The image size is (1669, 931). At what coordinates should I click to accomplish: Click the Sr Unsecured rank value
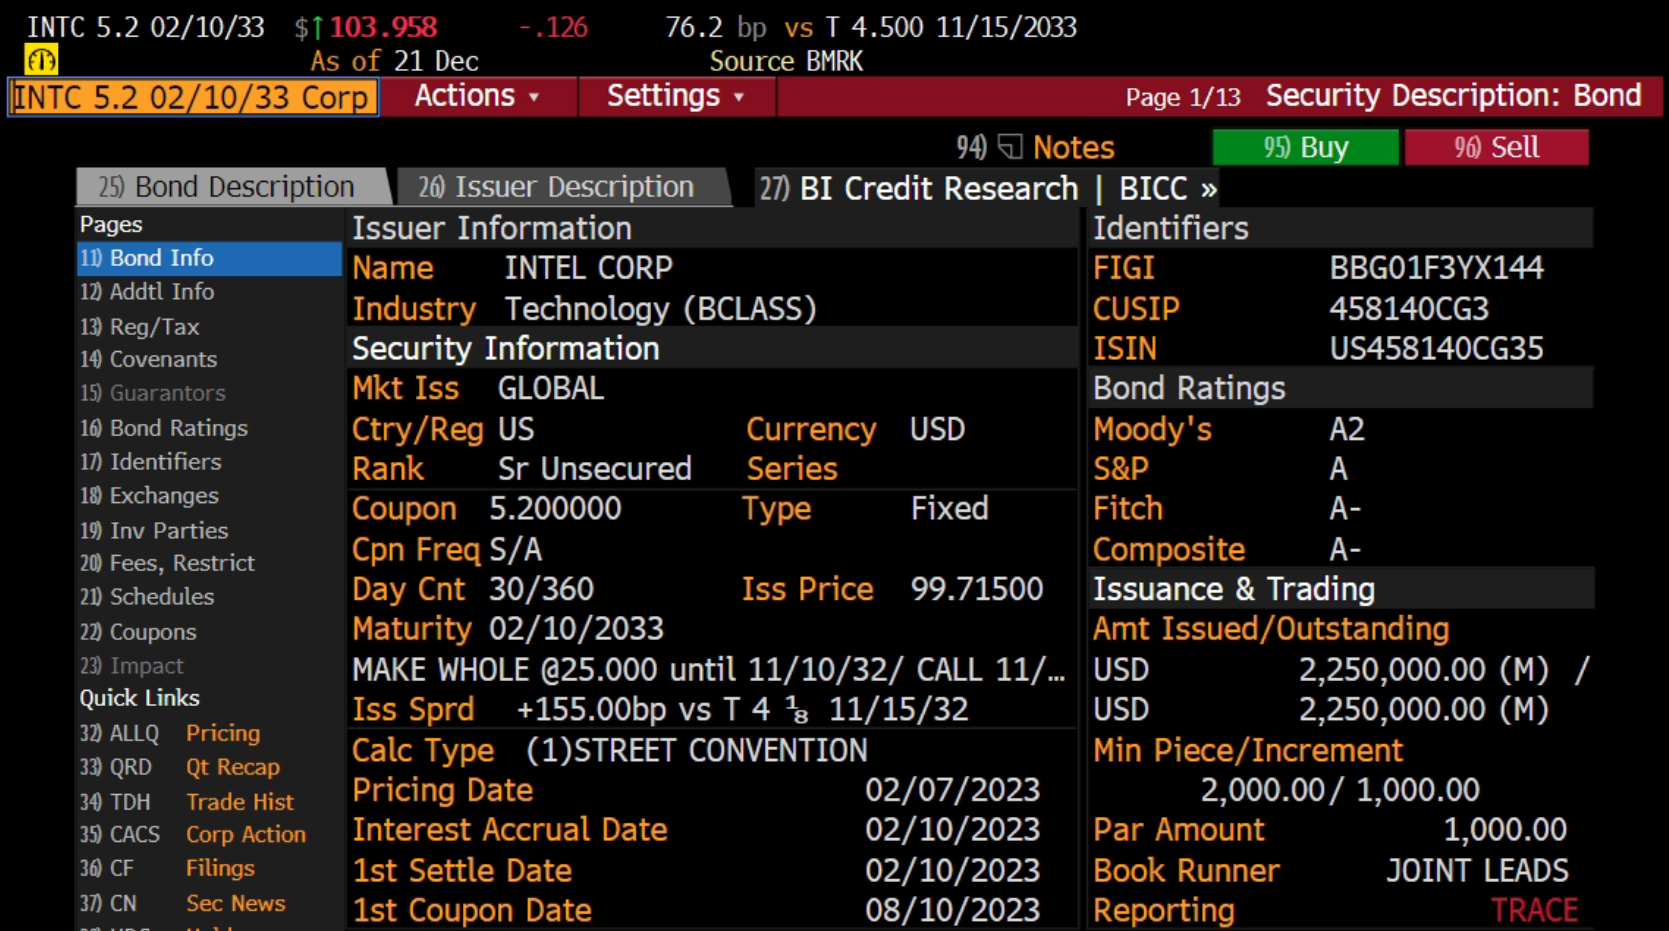coord(595,469)
